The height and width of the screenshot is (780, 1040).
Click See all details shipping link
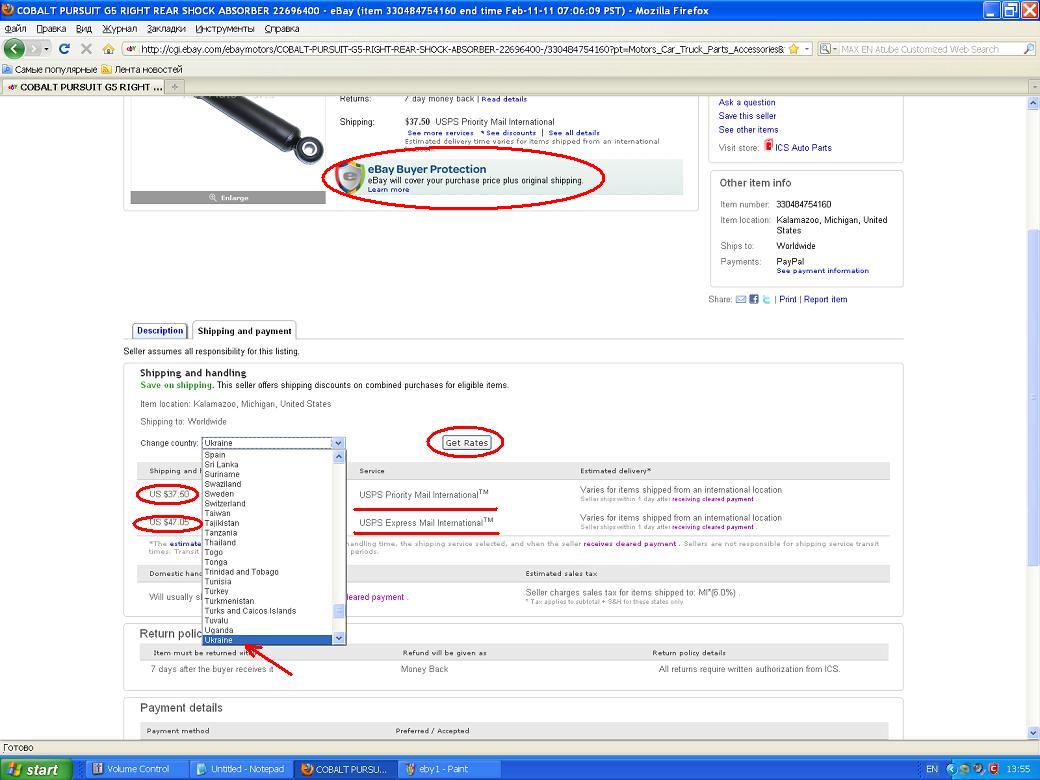pos(574,133)
